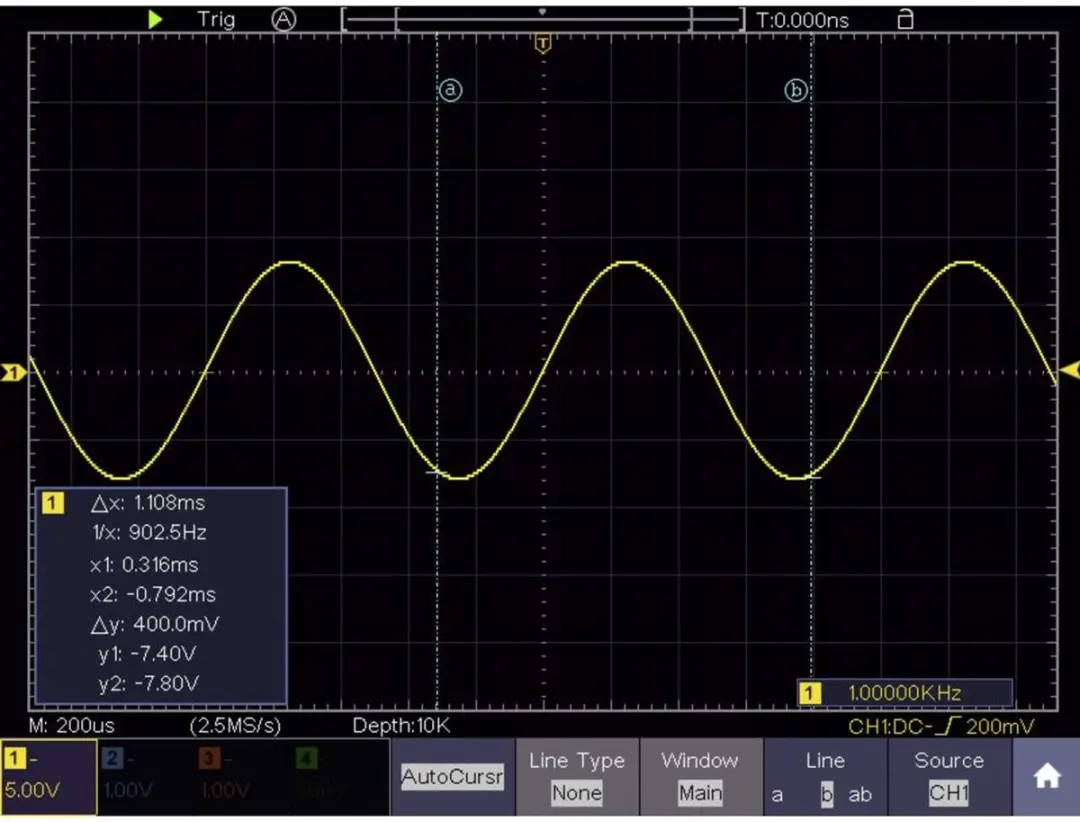Click the rising edge trigger slope icon
This screenshot has width=1080, height=822.
point(948,726)
